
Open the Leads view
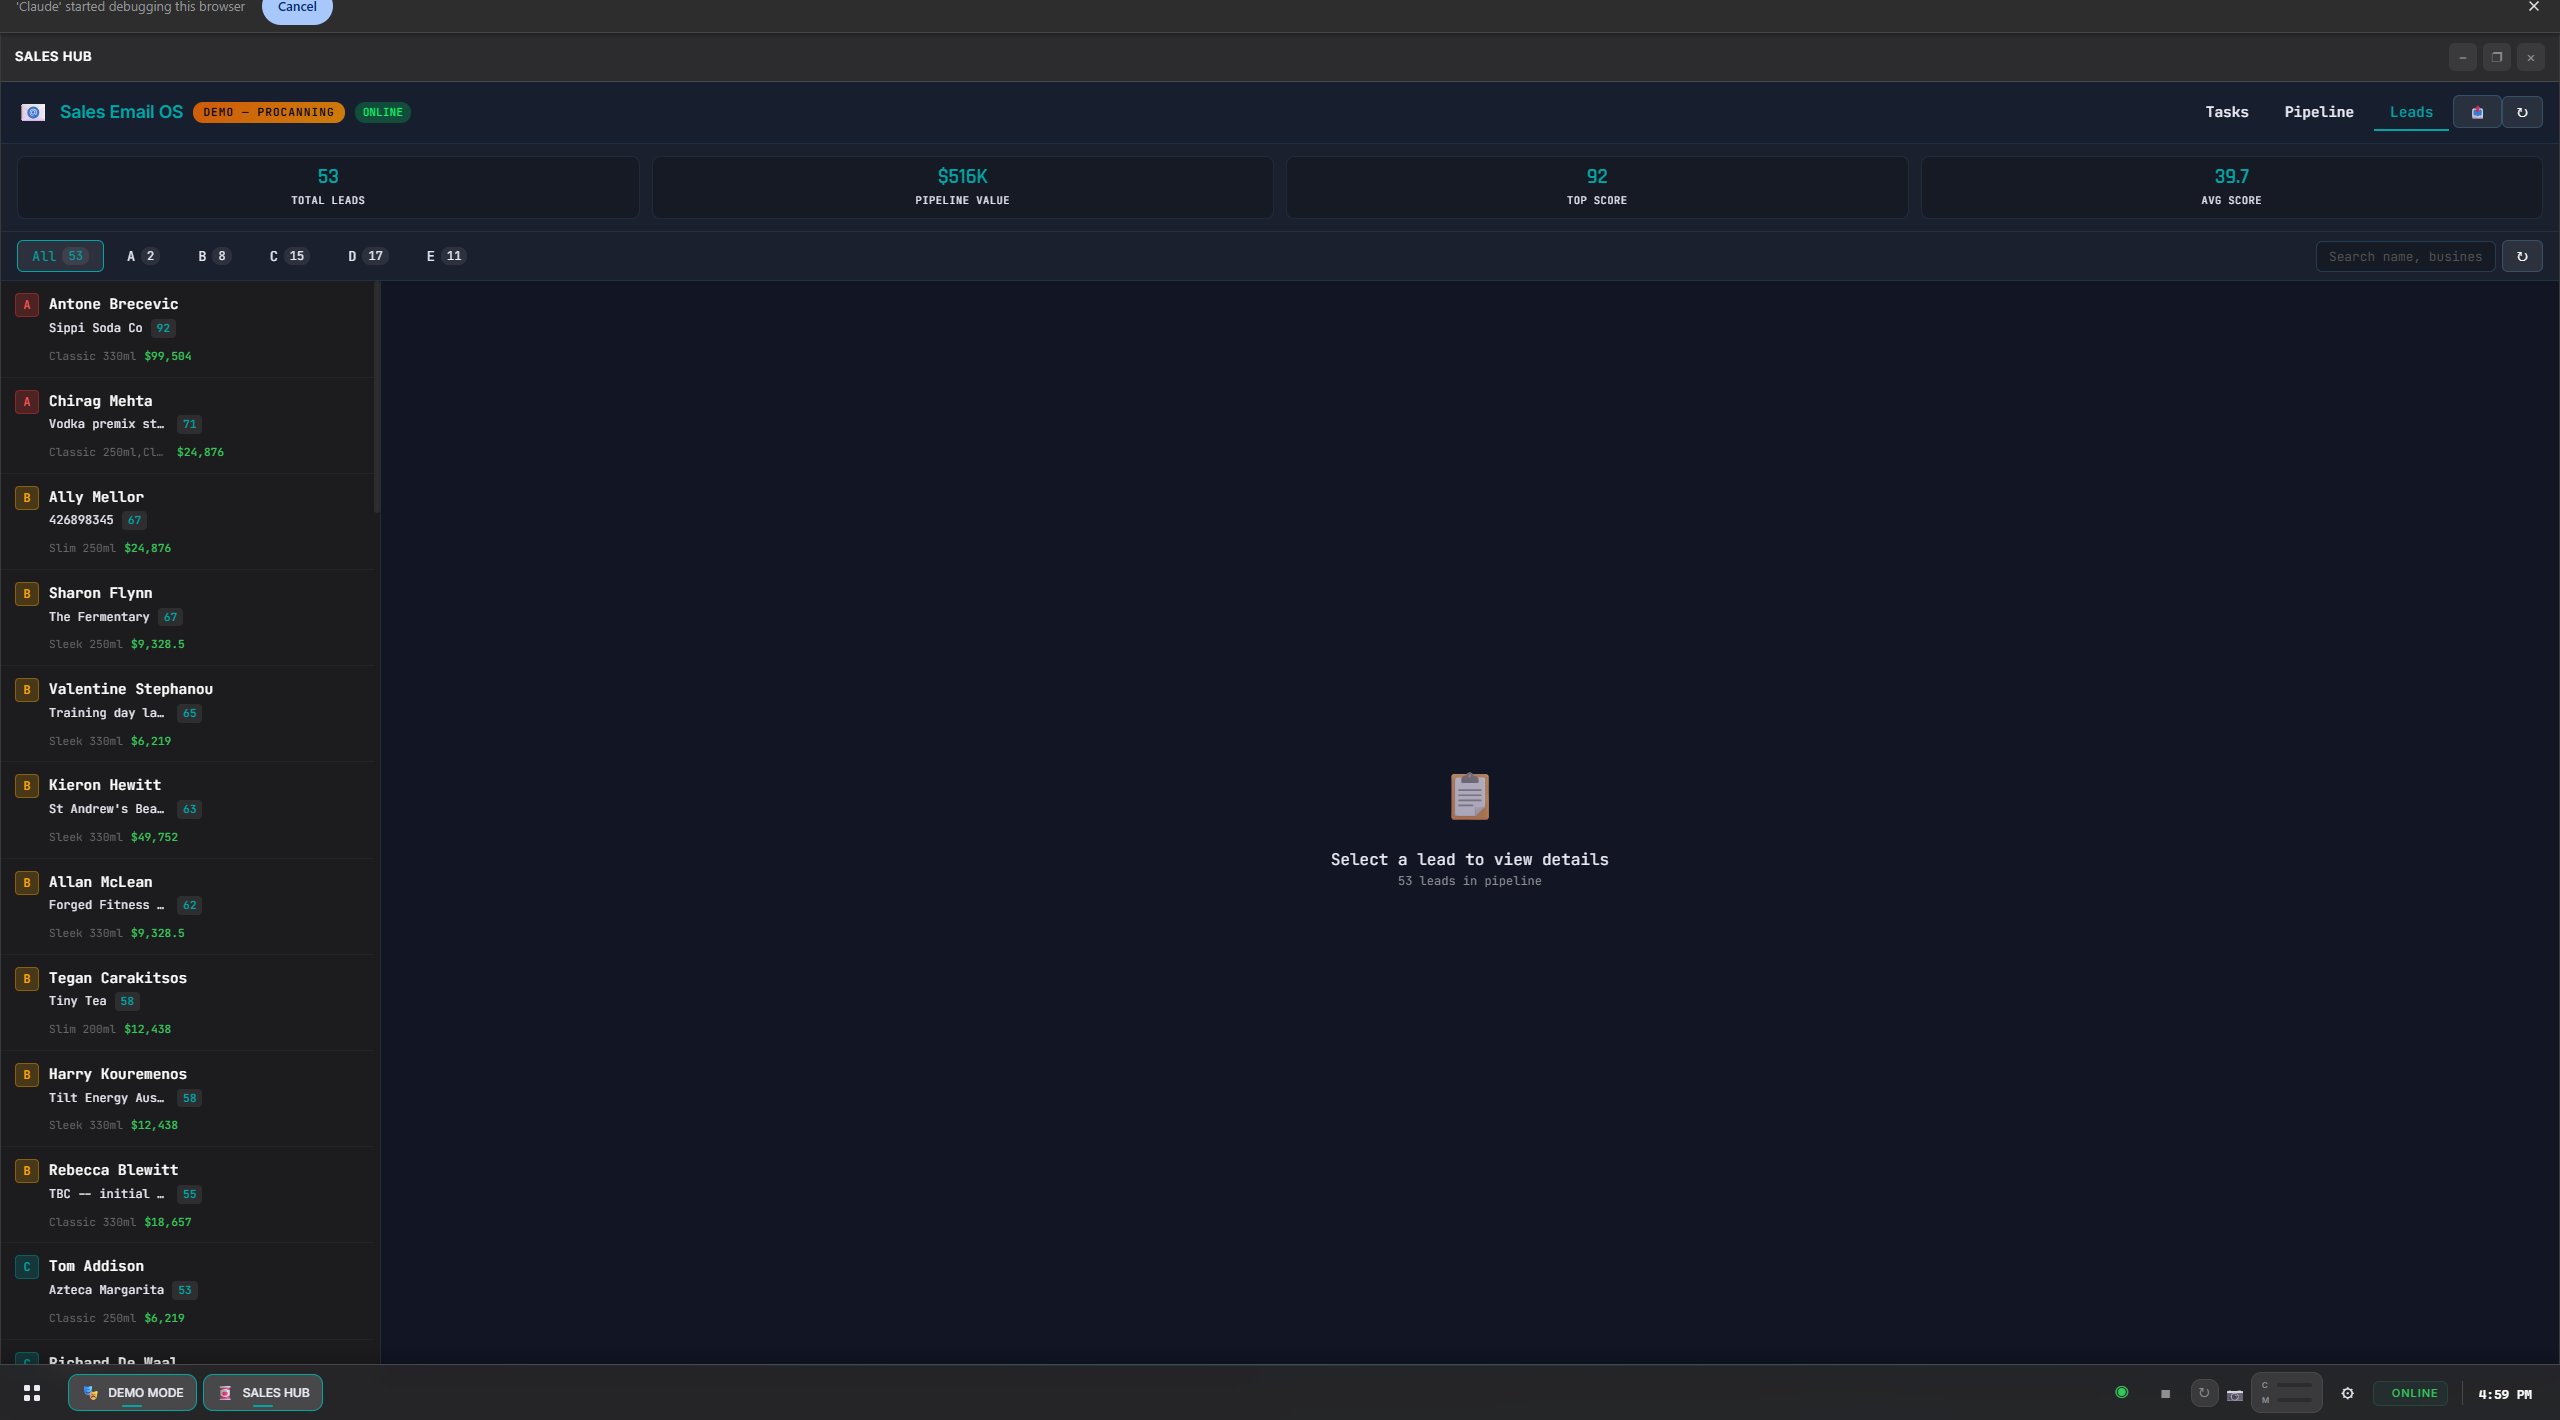[x=2410, y=112]
